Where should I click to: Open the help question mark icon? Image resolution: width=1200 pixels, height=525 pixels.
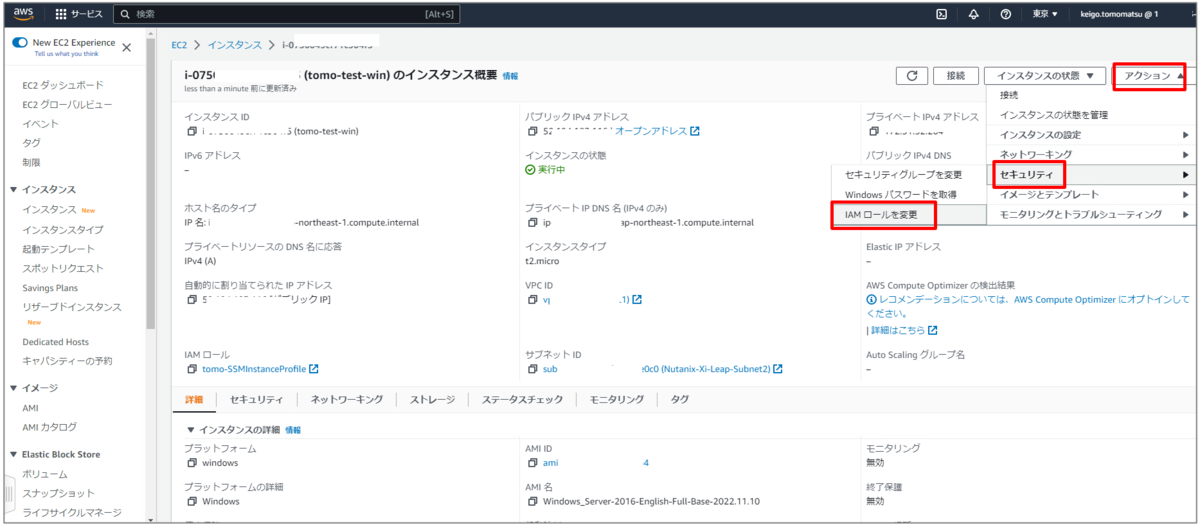point(1005,14)
